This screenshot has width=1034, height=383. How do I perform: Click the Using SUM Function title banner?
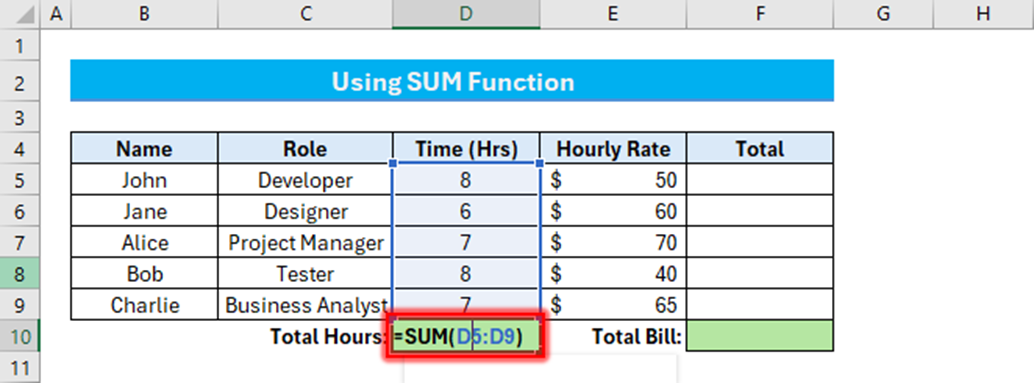[x=452, y=81]
